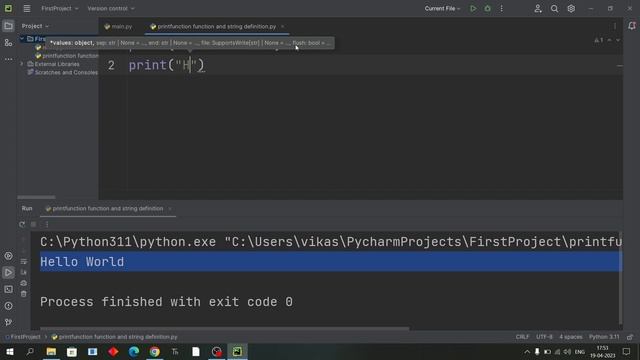The width and height of the screenshot is (640, 360).
Task: Toggle the Run tool window icon
Action: [x=8, y=273]
